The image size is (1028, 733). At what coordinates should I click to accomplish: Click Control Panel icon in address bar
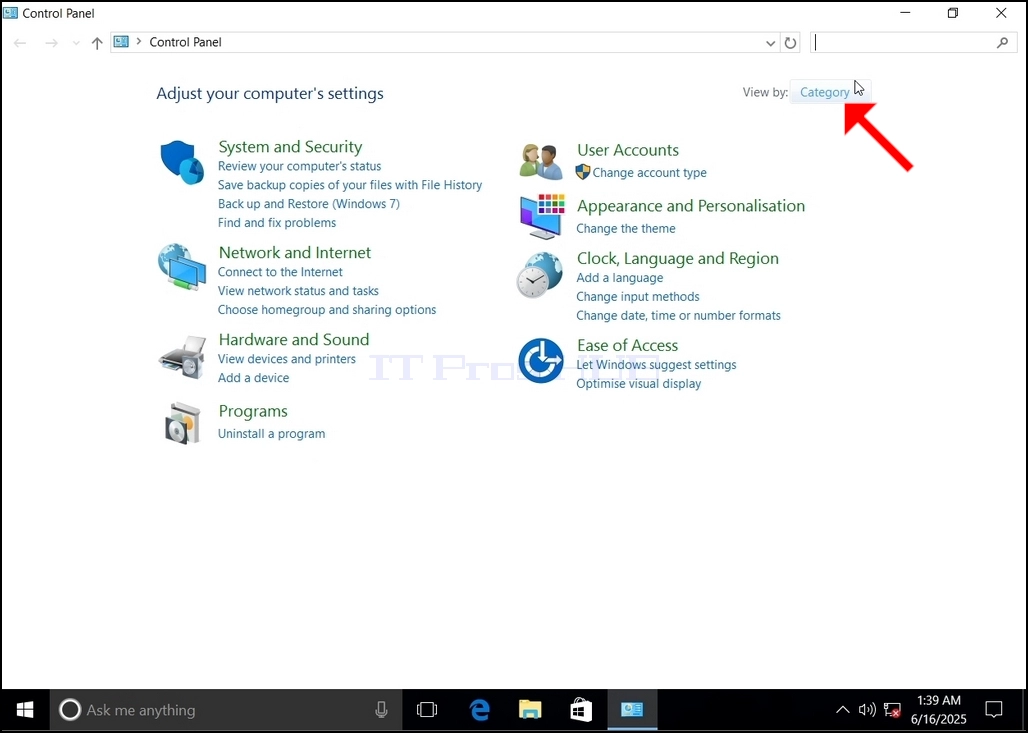121,42
